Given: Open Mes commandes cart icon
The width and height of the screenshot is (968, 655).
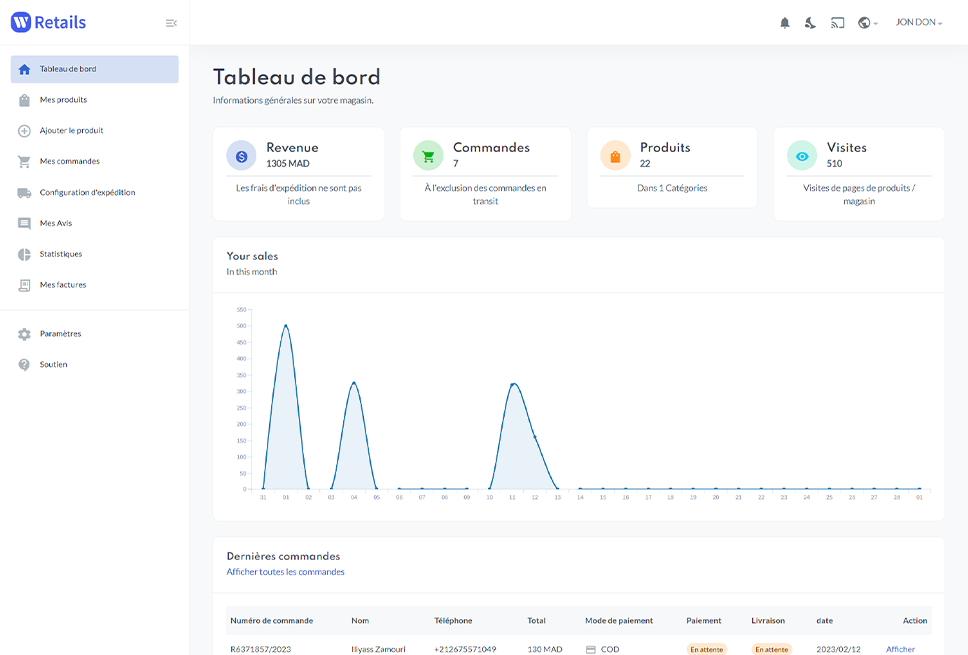Looking at the screenshot, I should [x=24, y=162].
